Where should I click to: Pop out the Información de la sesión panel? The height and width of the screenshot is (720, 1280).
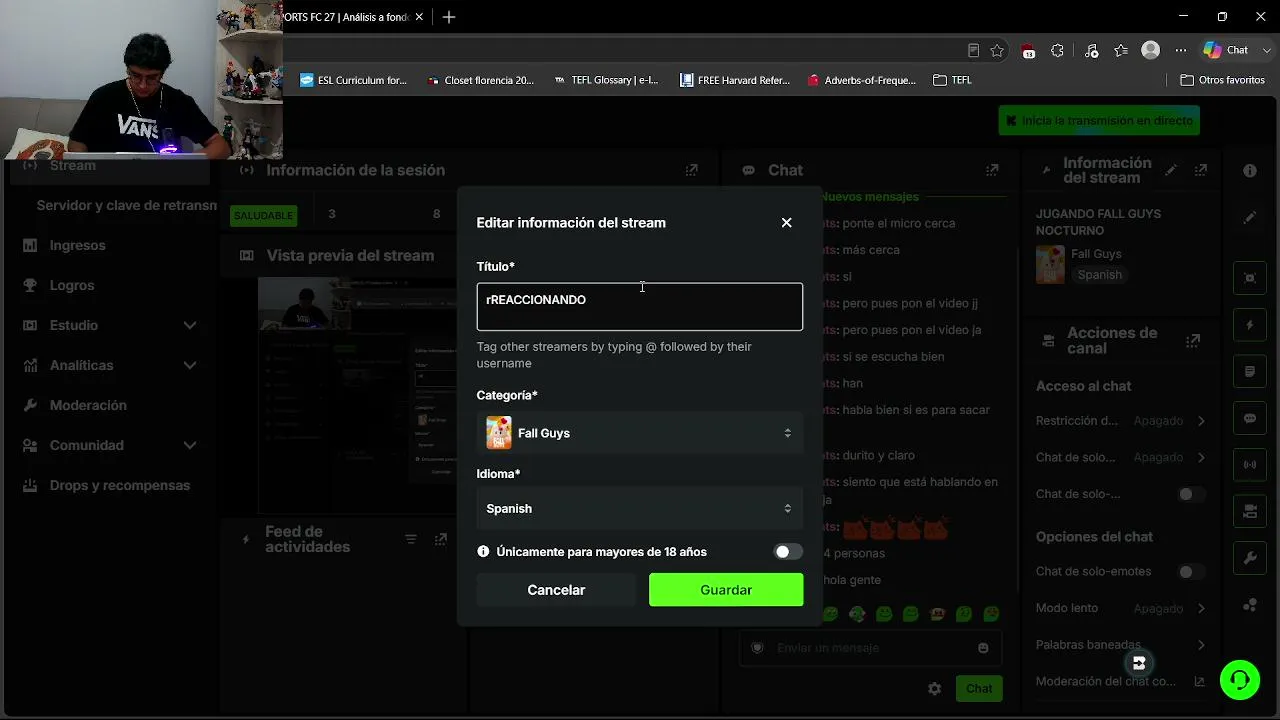tap(691, 170)
